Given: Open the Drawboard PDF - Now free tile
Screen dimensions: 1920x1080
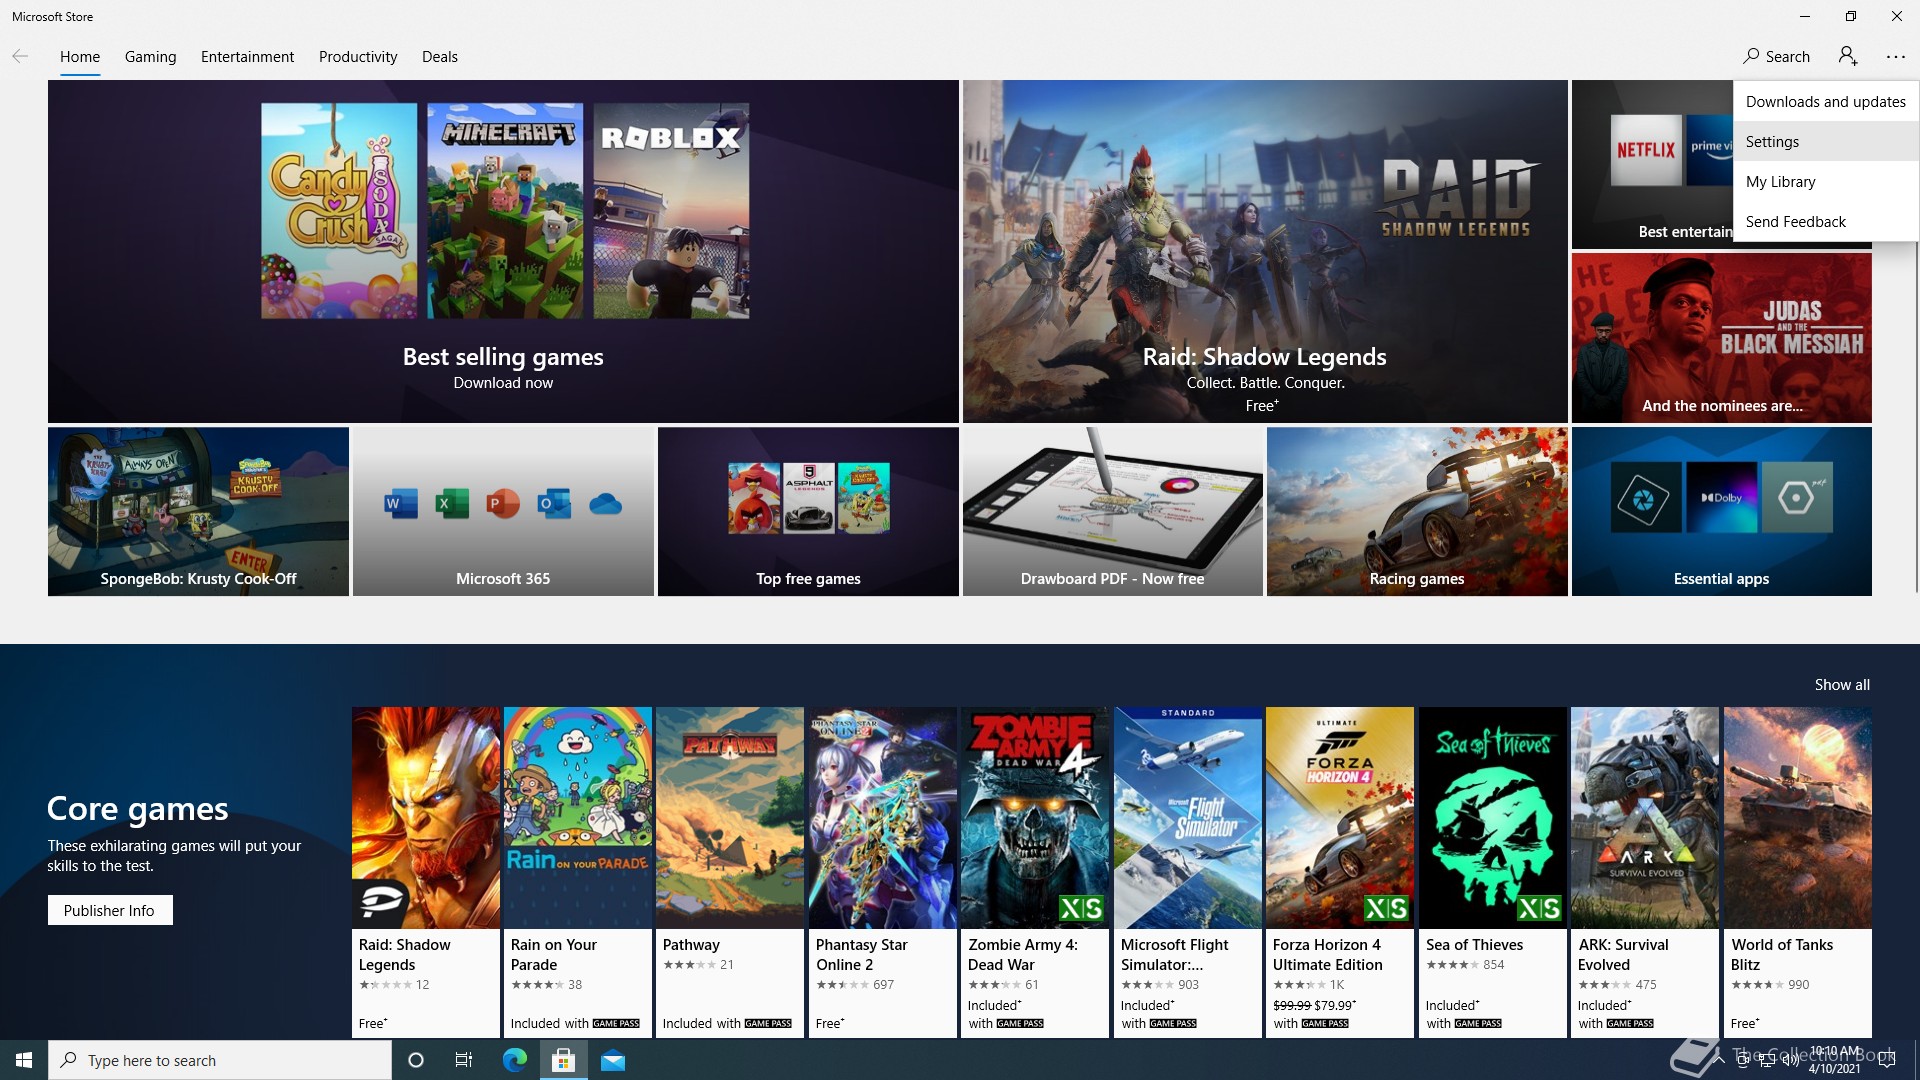Looking at the screenshot, I should coord(1113,512).
